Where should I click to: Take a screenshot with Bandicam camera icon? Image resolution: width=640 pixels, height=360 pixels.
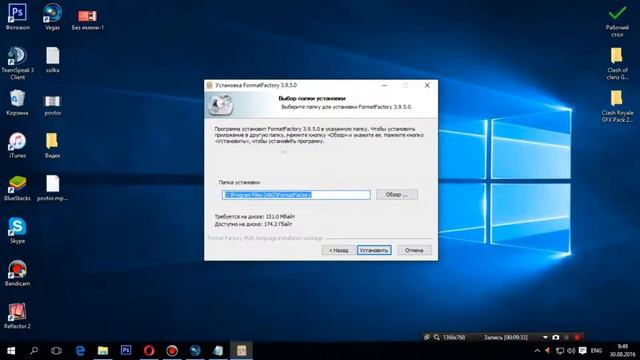click(x=556, y=338)
